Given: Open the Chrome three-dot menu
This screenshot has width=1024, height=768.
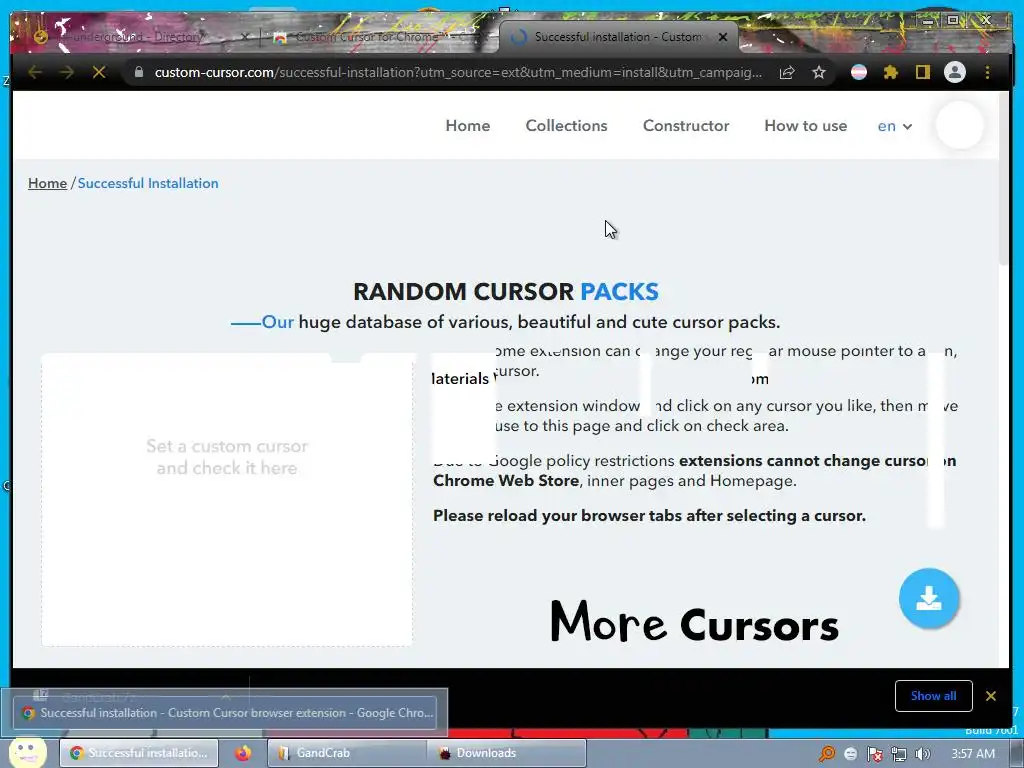Looking at the screenshot, I should pos(987,72).
